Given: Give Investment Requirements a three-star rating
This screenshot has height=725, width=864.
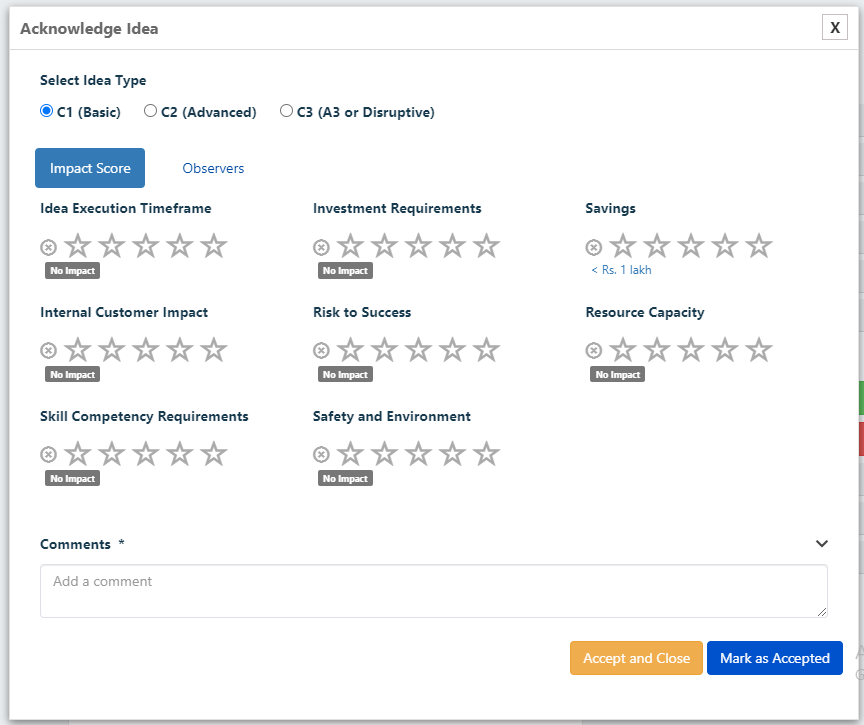Looking at the screenshot, I should tap(418, 246).
